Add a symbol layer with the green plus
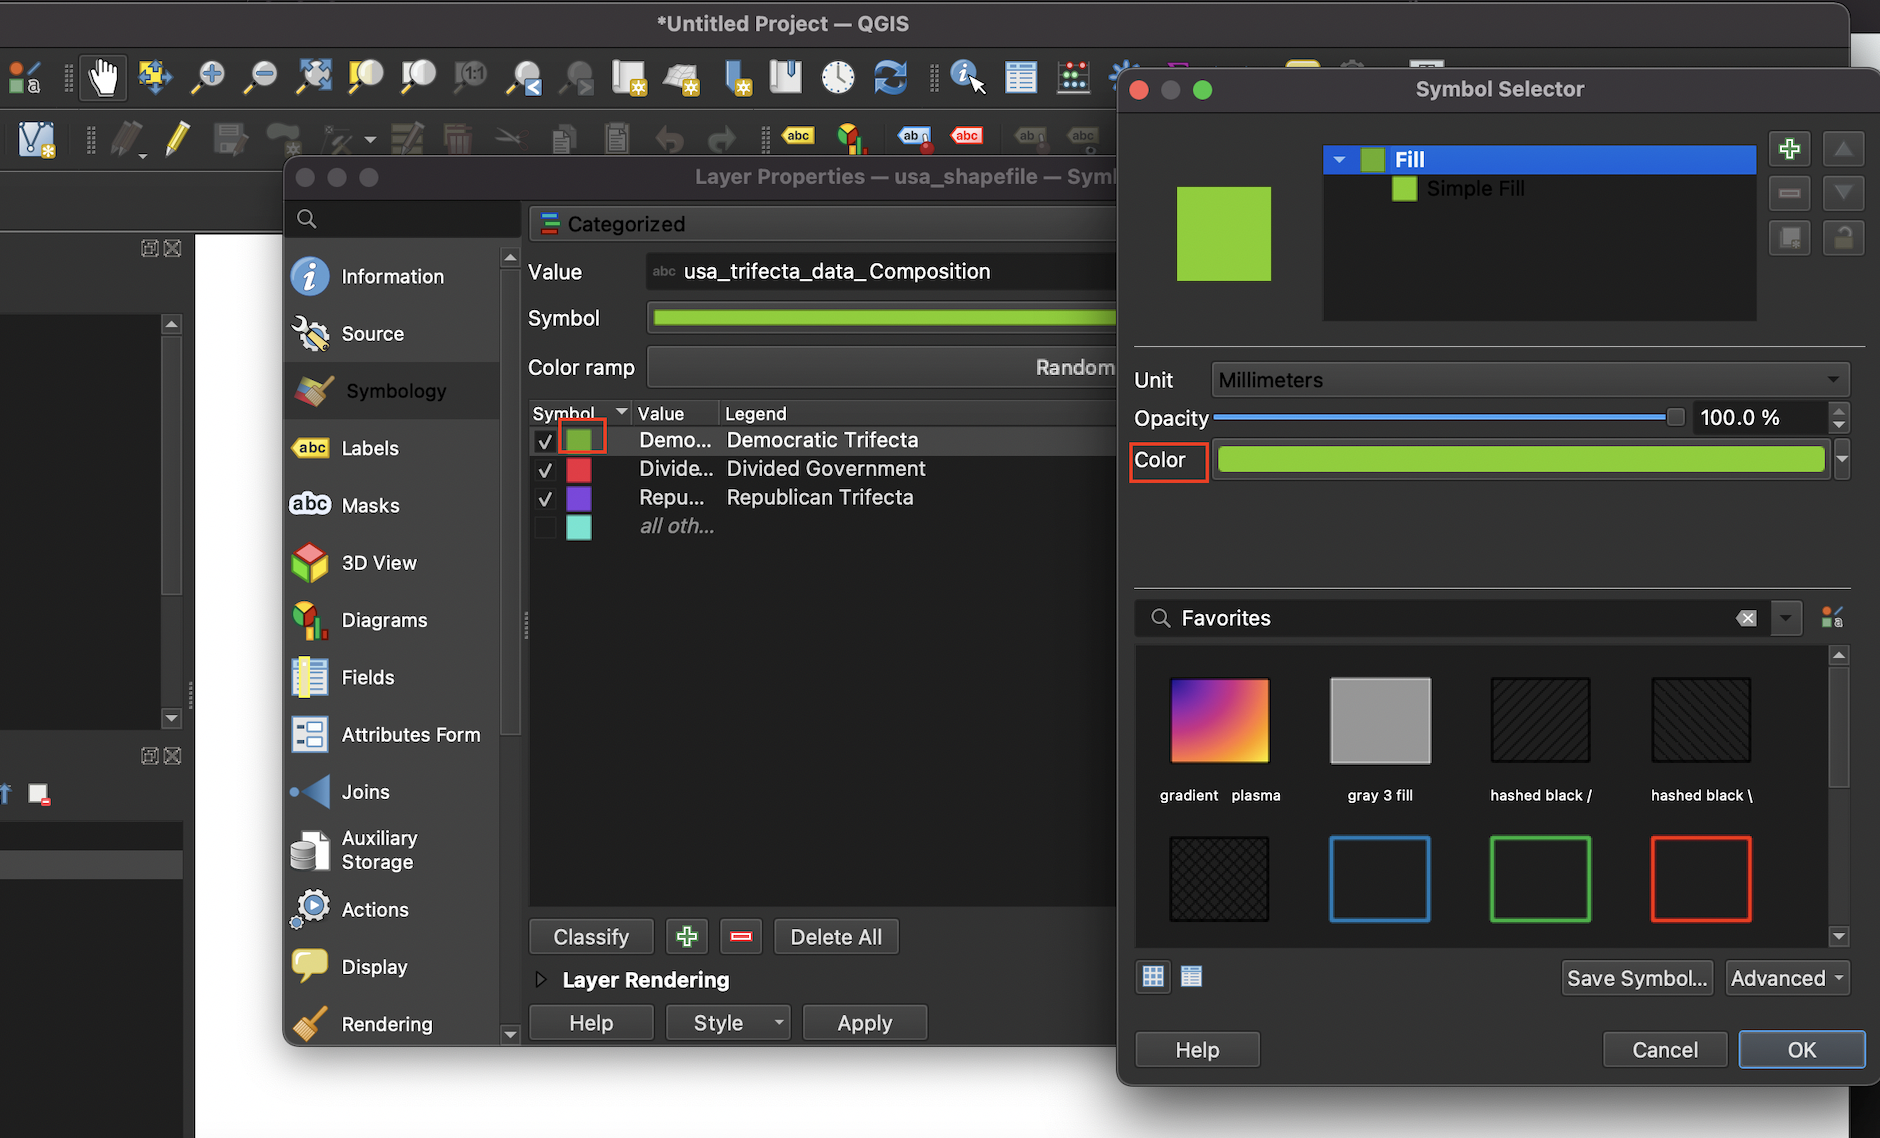Image resolution: width=1880 pixels, height=1138 pixels. tap(1789, 148)
